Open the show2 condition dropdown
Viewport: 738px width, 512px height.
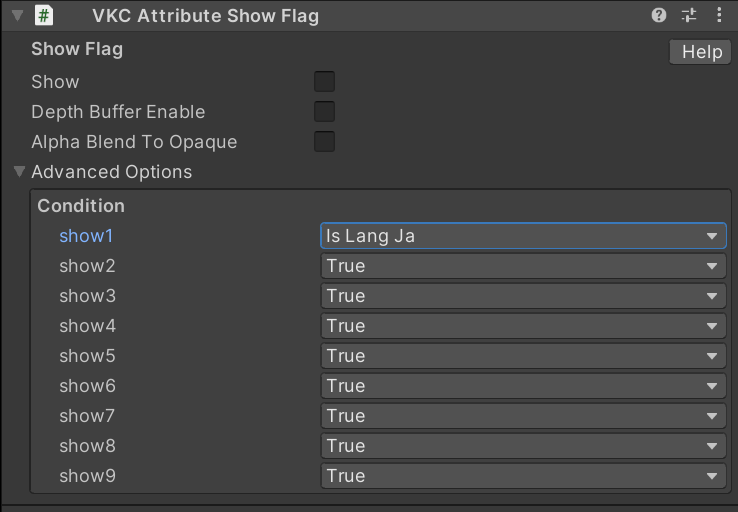pyautogui.click(x=522, y=266)
